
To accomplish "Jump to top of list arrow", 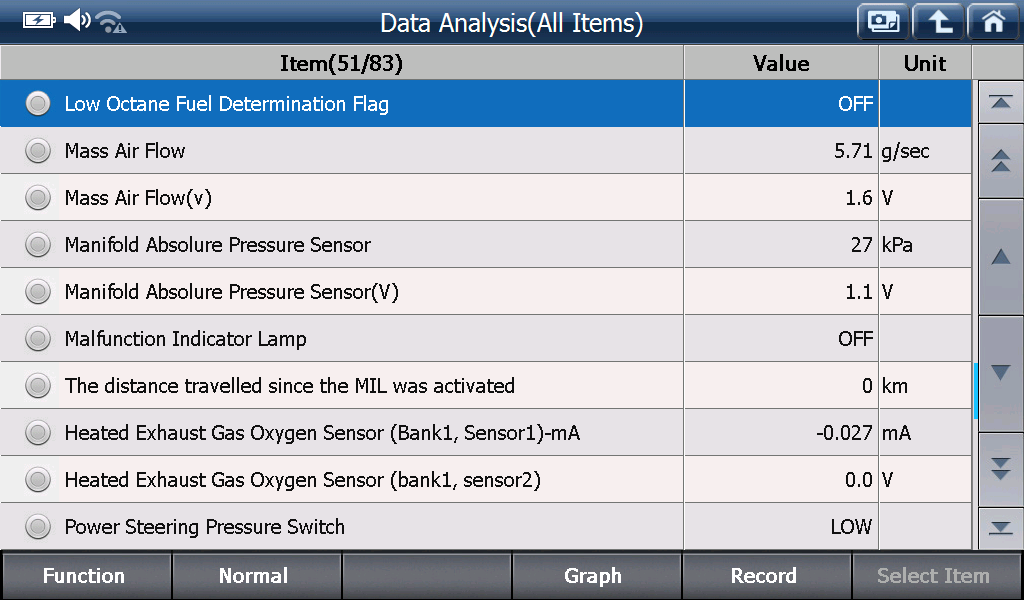I will [x=1000, y=102].
